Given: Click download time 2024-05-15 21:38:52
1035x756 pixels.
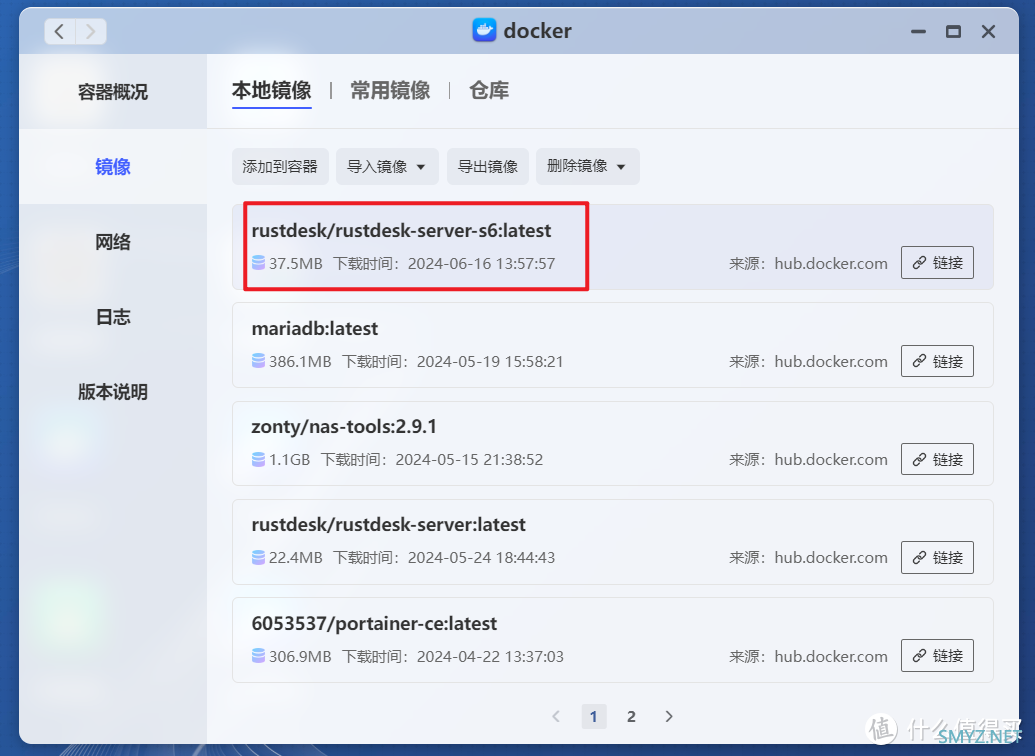Looking at the screenshot, I should tap(469, 460).
